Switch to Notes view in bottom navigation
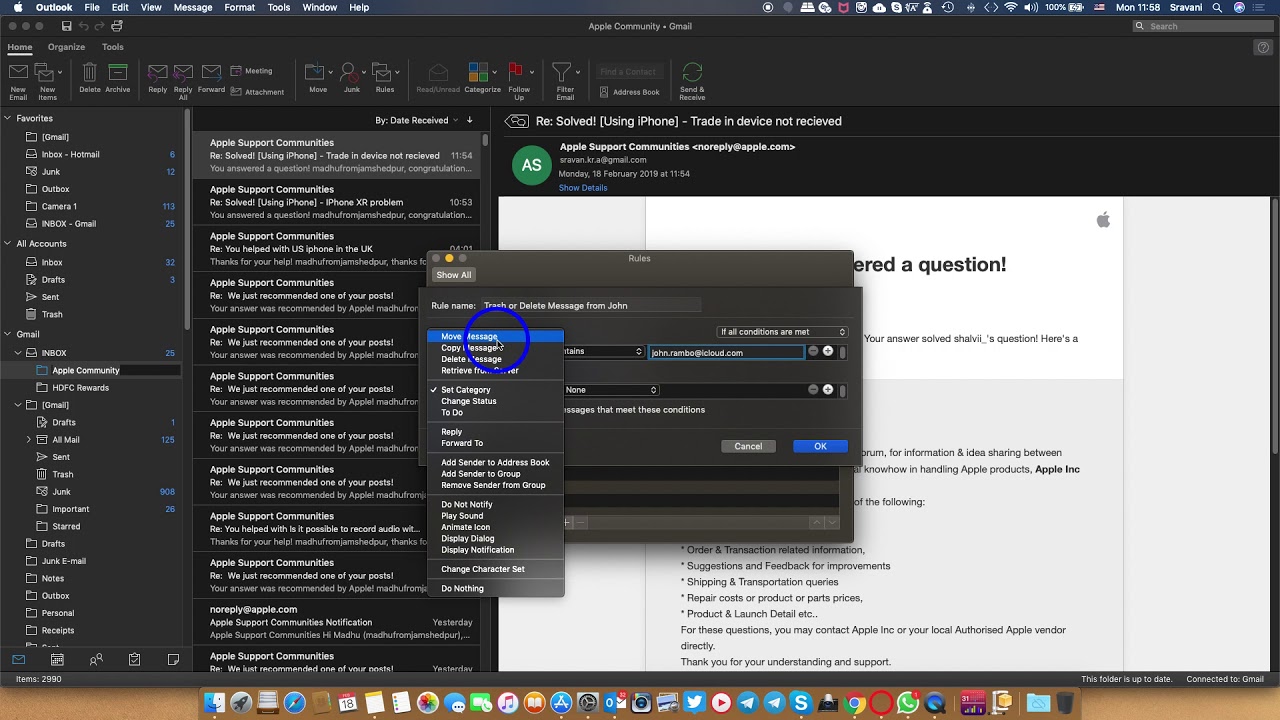Image resolution: width=1280 pixels, height=720 pixels. (x=173, y=660)
